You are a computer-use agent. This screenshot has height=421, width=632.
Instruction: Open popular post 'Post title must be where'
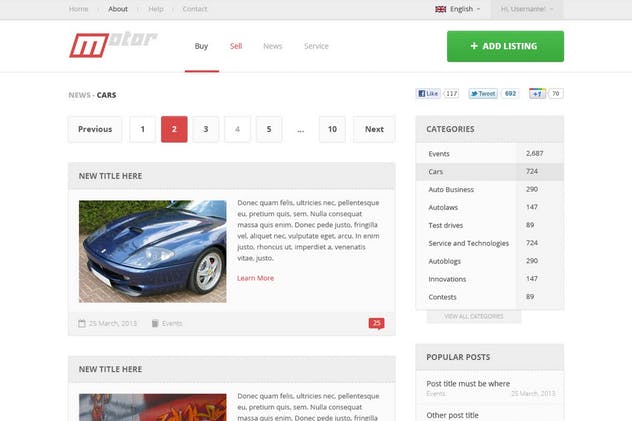coord(468,384)
